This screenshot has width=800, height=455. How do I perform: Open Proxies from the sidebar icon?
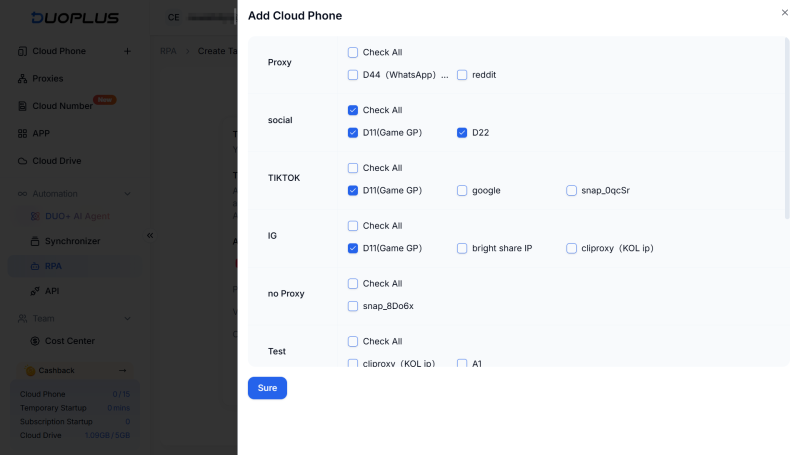pyautogui.click(x=22, y=79)
